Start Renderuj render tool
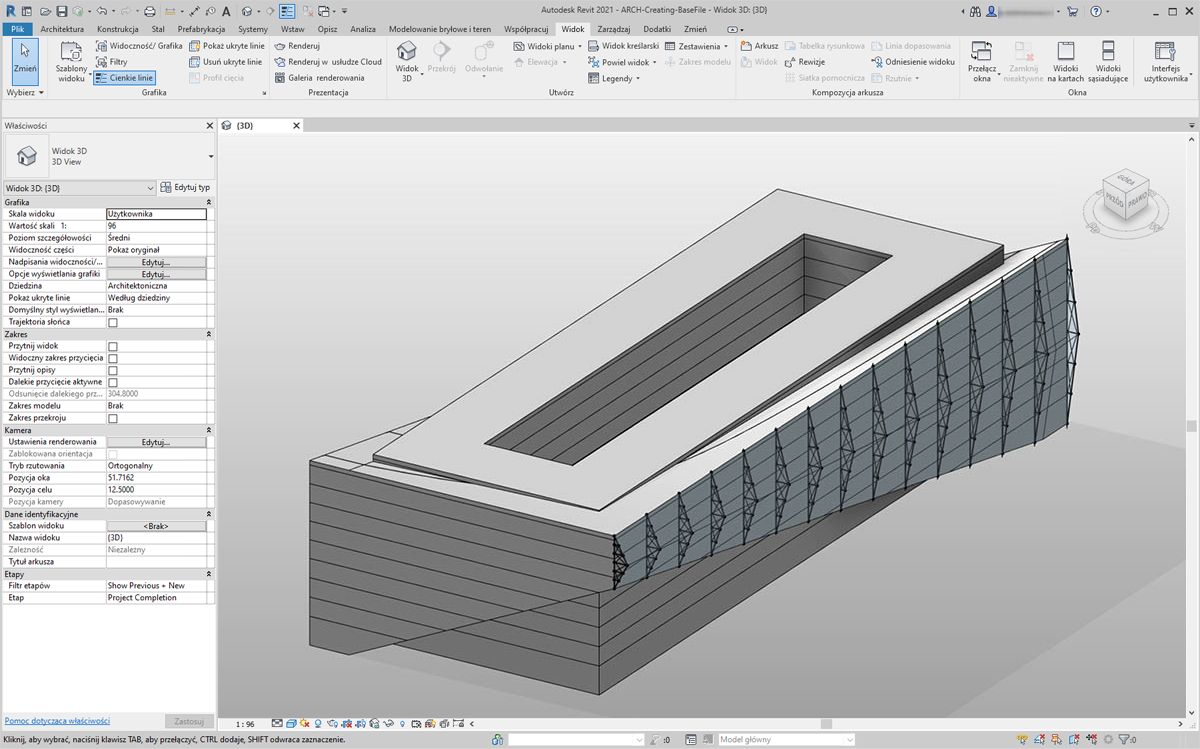Viewport: 1200px width, 749px height. pos(297,46)
